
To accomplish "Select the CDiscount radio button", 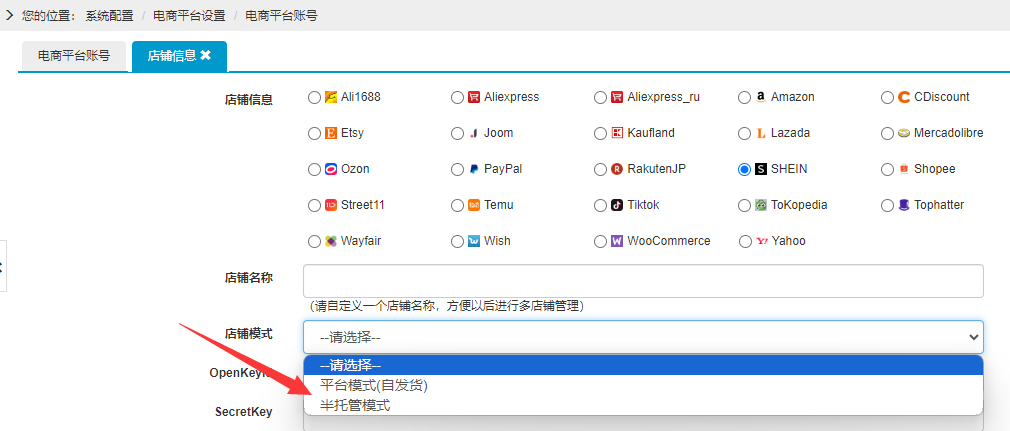I will coord(887,98).
